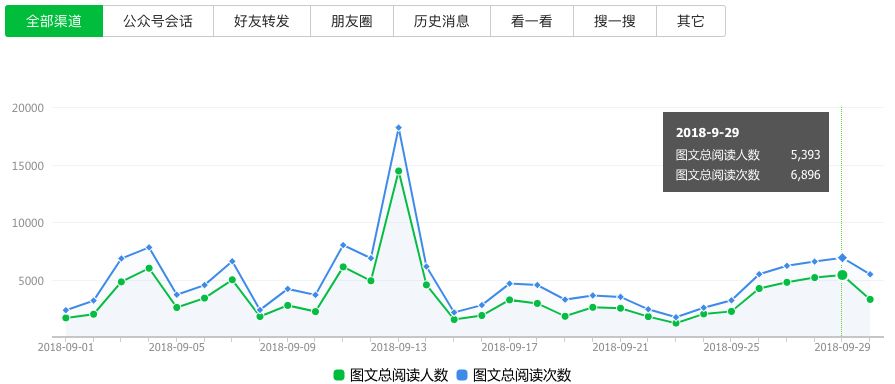Viewport: 895px width, 384px height.
Task: Click the 2018-09-17 x-axis date label
Action: point(509,347)
